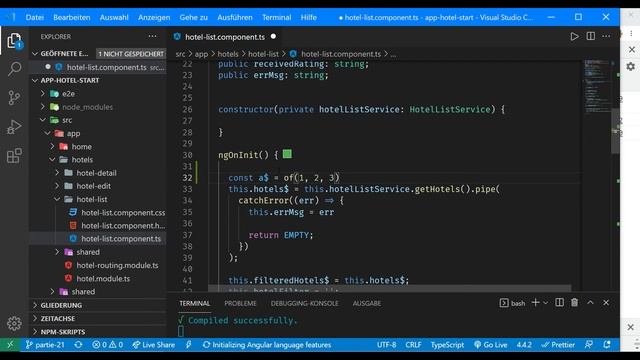
Task: Maximize terminal panel with up chevron
Action: point(590,302)
